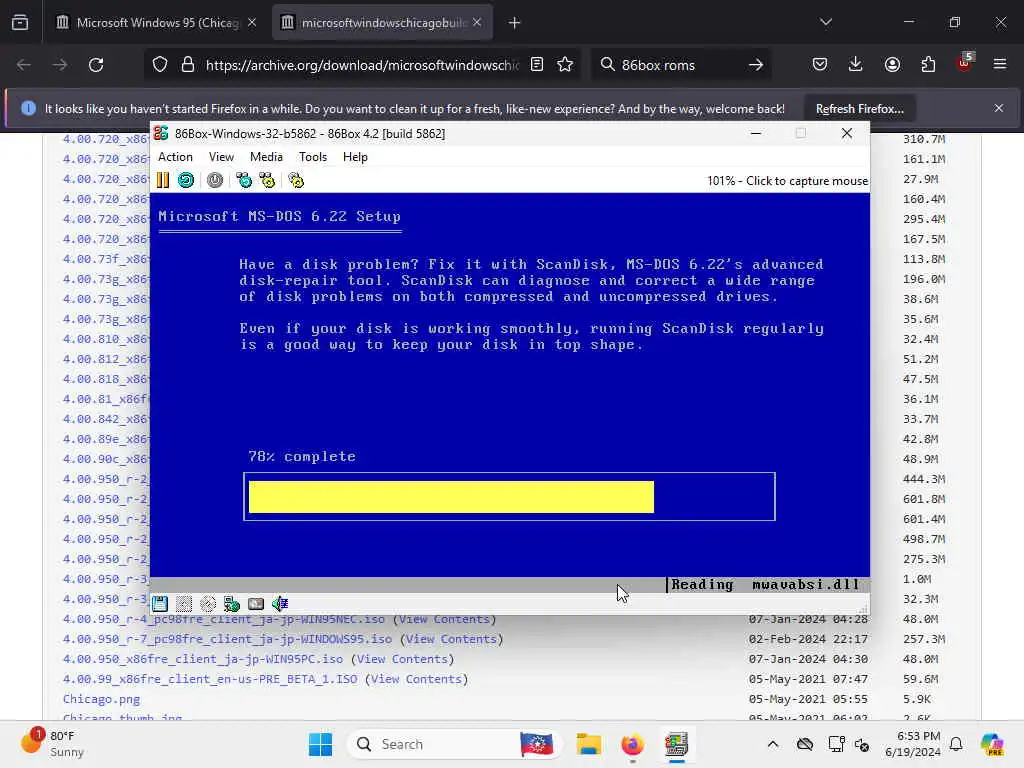Open the Tools menu in 86Box
The width and height of the screenshot is (1024, 768).
313,157
